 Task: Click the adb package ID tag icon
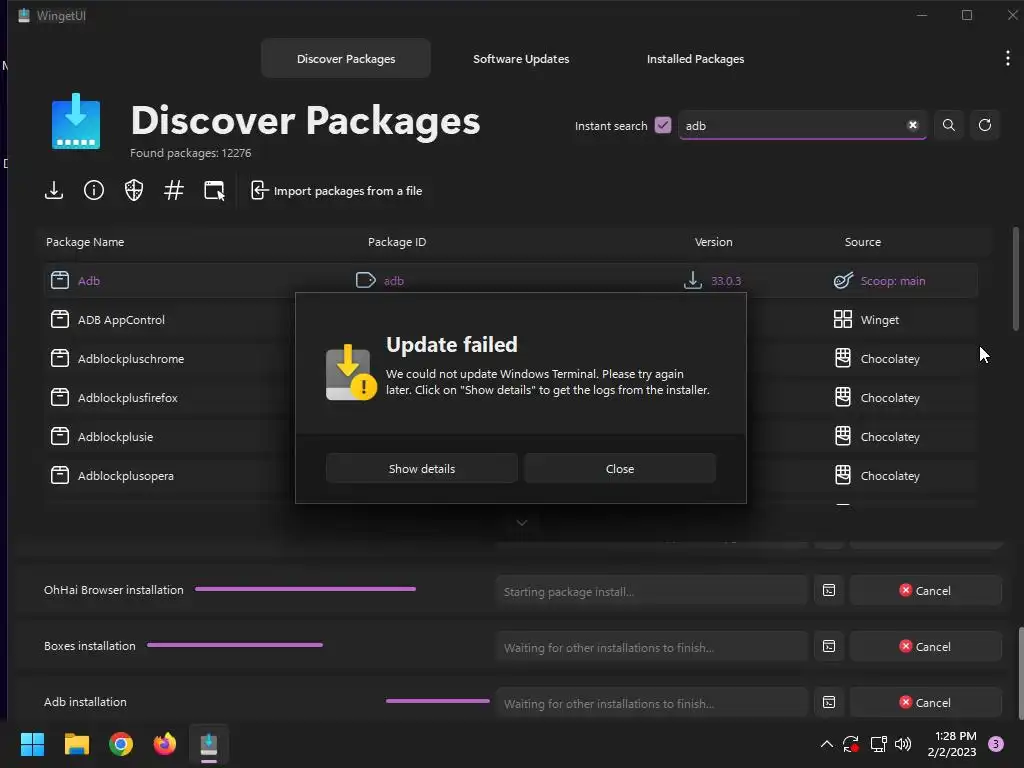(x=365, y=281)
